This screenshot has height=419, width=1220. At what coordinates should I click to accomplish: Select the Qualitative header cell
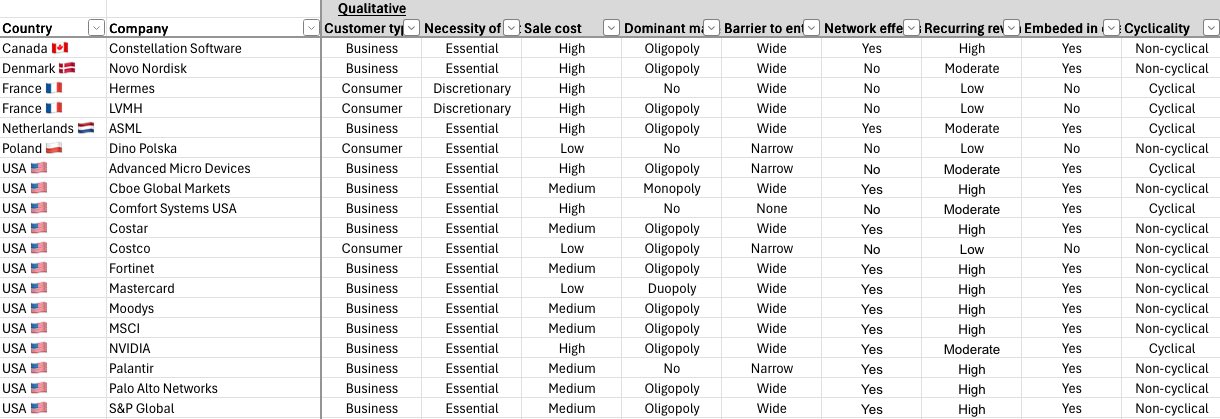coord(371,9)
